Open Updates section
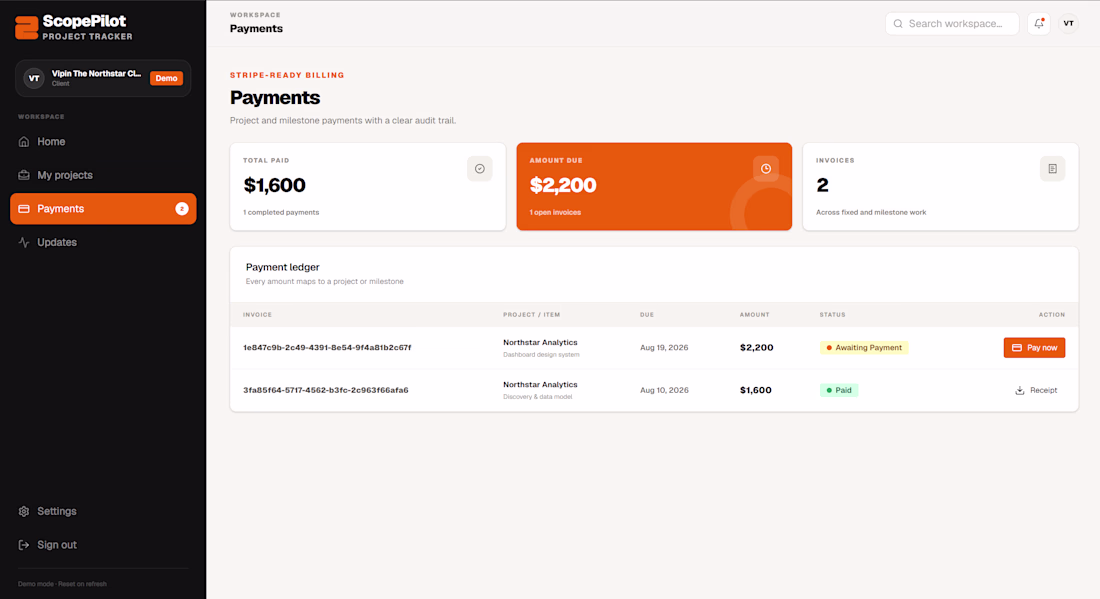This screenshot has height=599, width=1100. tap(103, 243)
